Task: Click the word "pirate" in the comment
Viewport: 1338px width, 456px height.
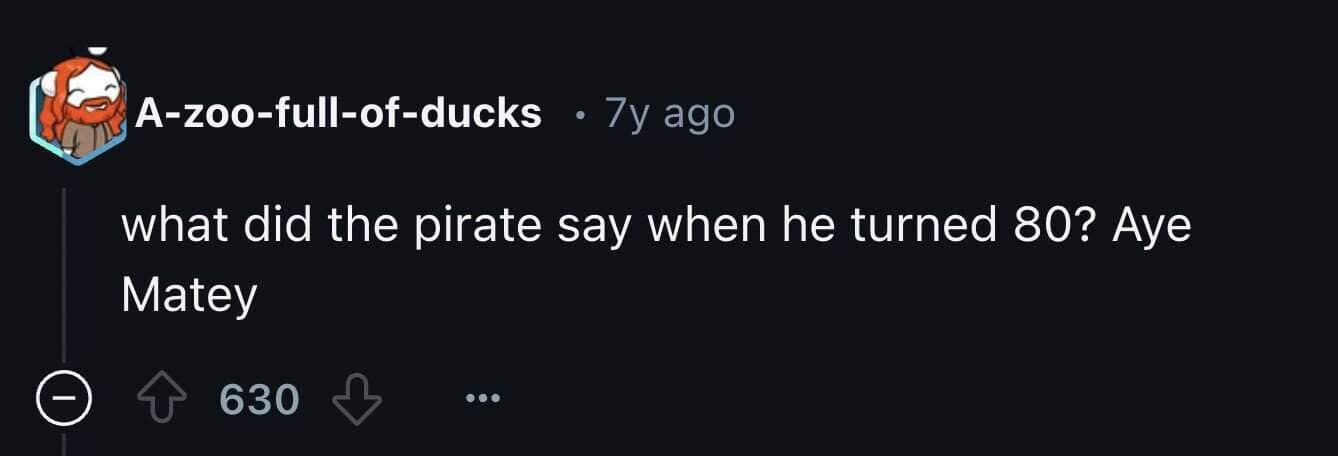Action: pyautogui.click(x=469, y=229)
